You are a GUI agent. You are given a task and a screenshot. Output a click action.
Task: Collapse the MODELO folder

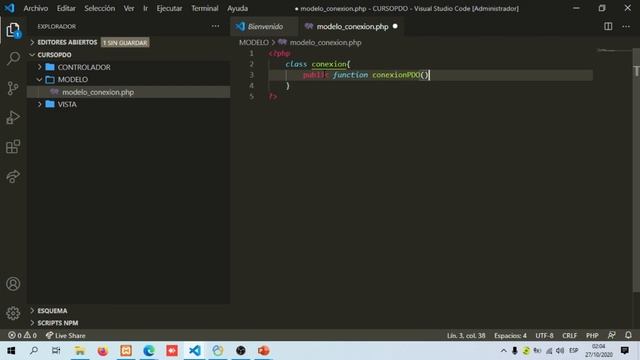tap(73, 80)
